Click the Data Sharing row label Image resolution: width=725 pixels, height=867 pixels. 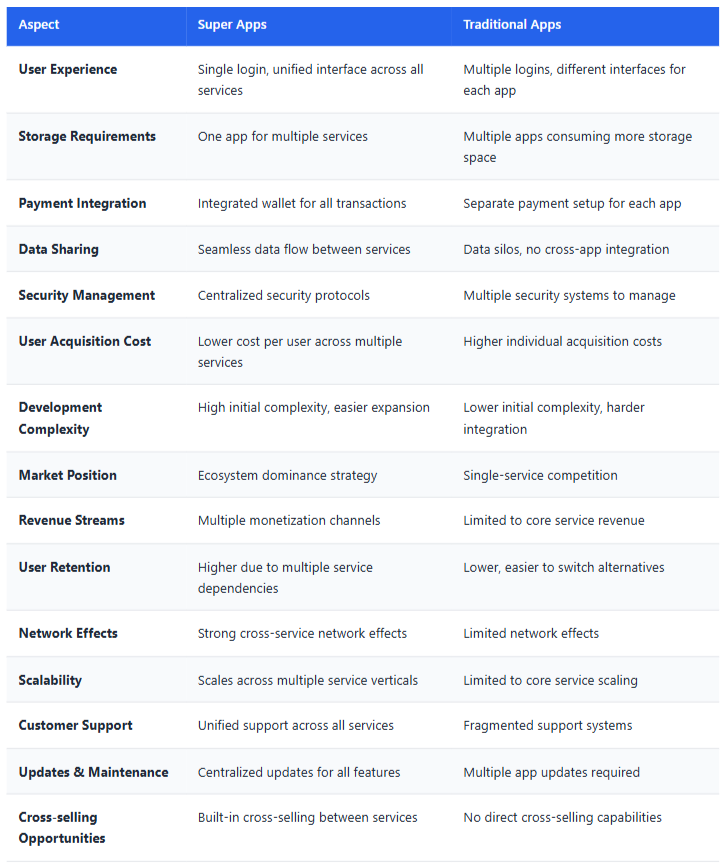point(59,249)
